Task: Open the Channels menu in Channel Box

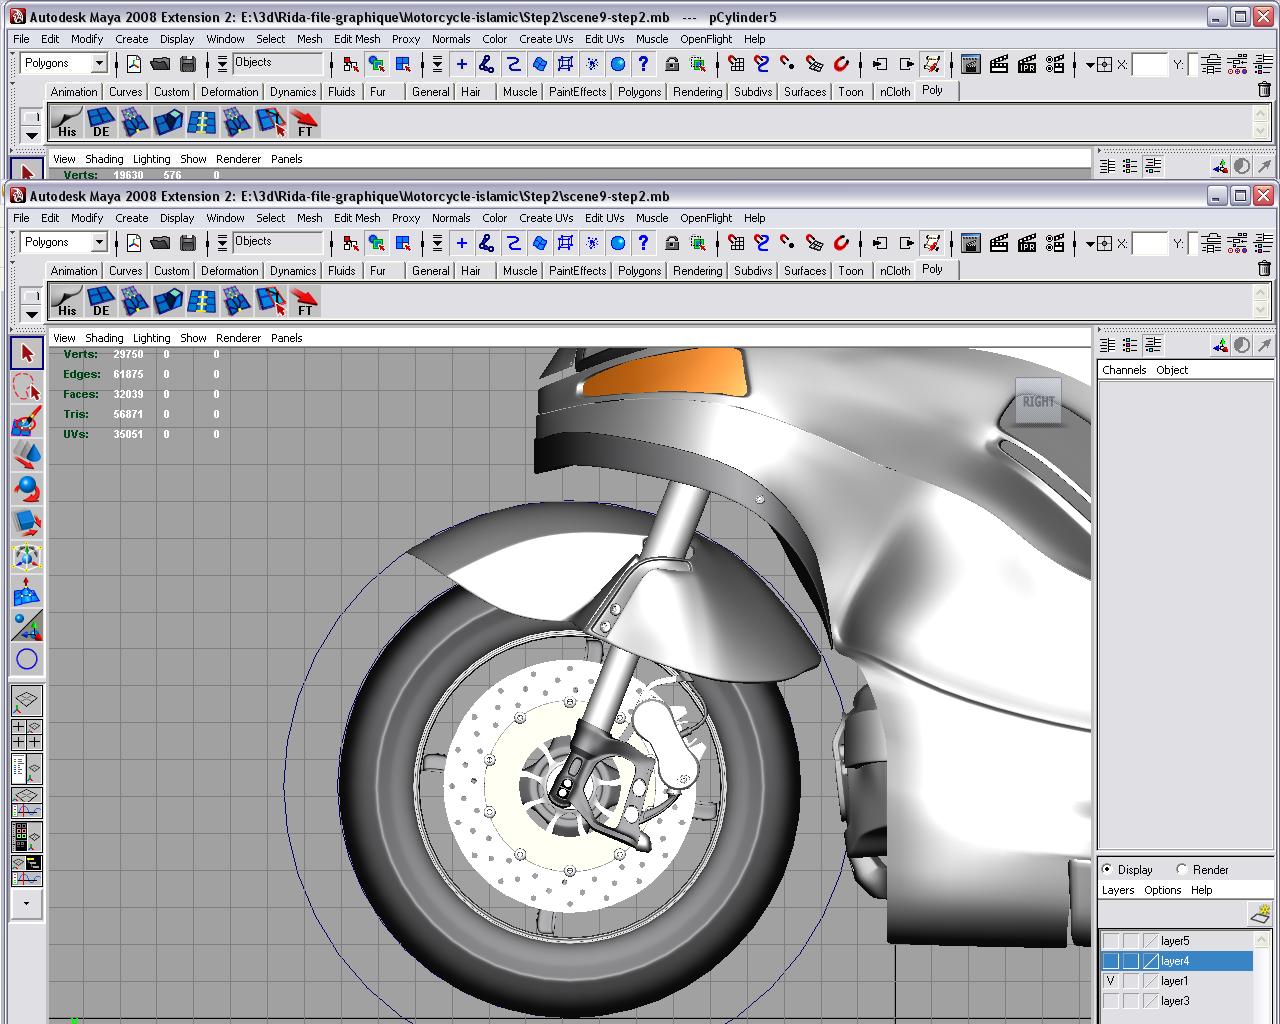Action: click(1124, 370)
